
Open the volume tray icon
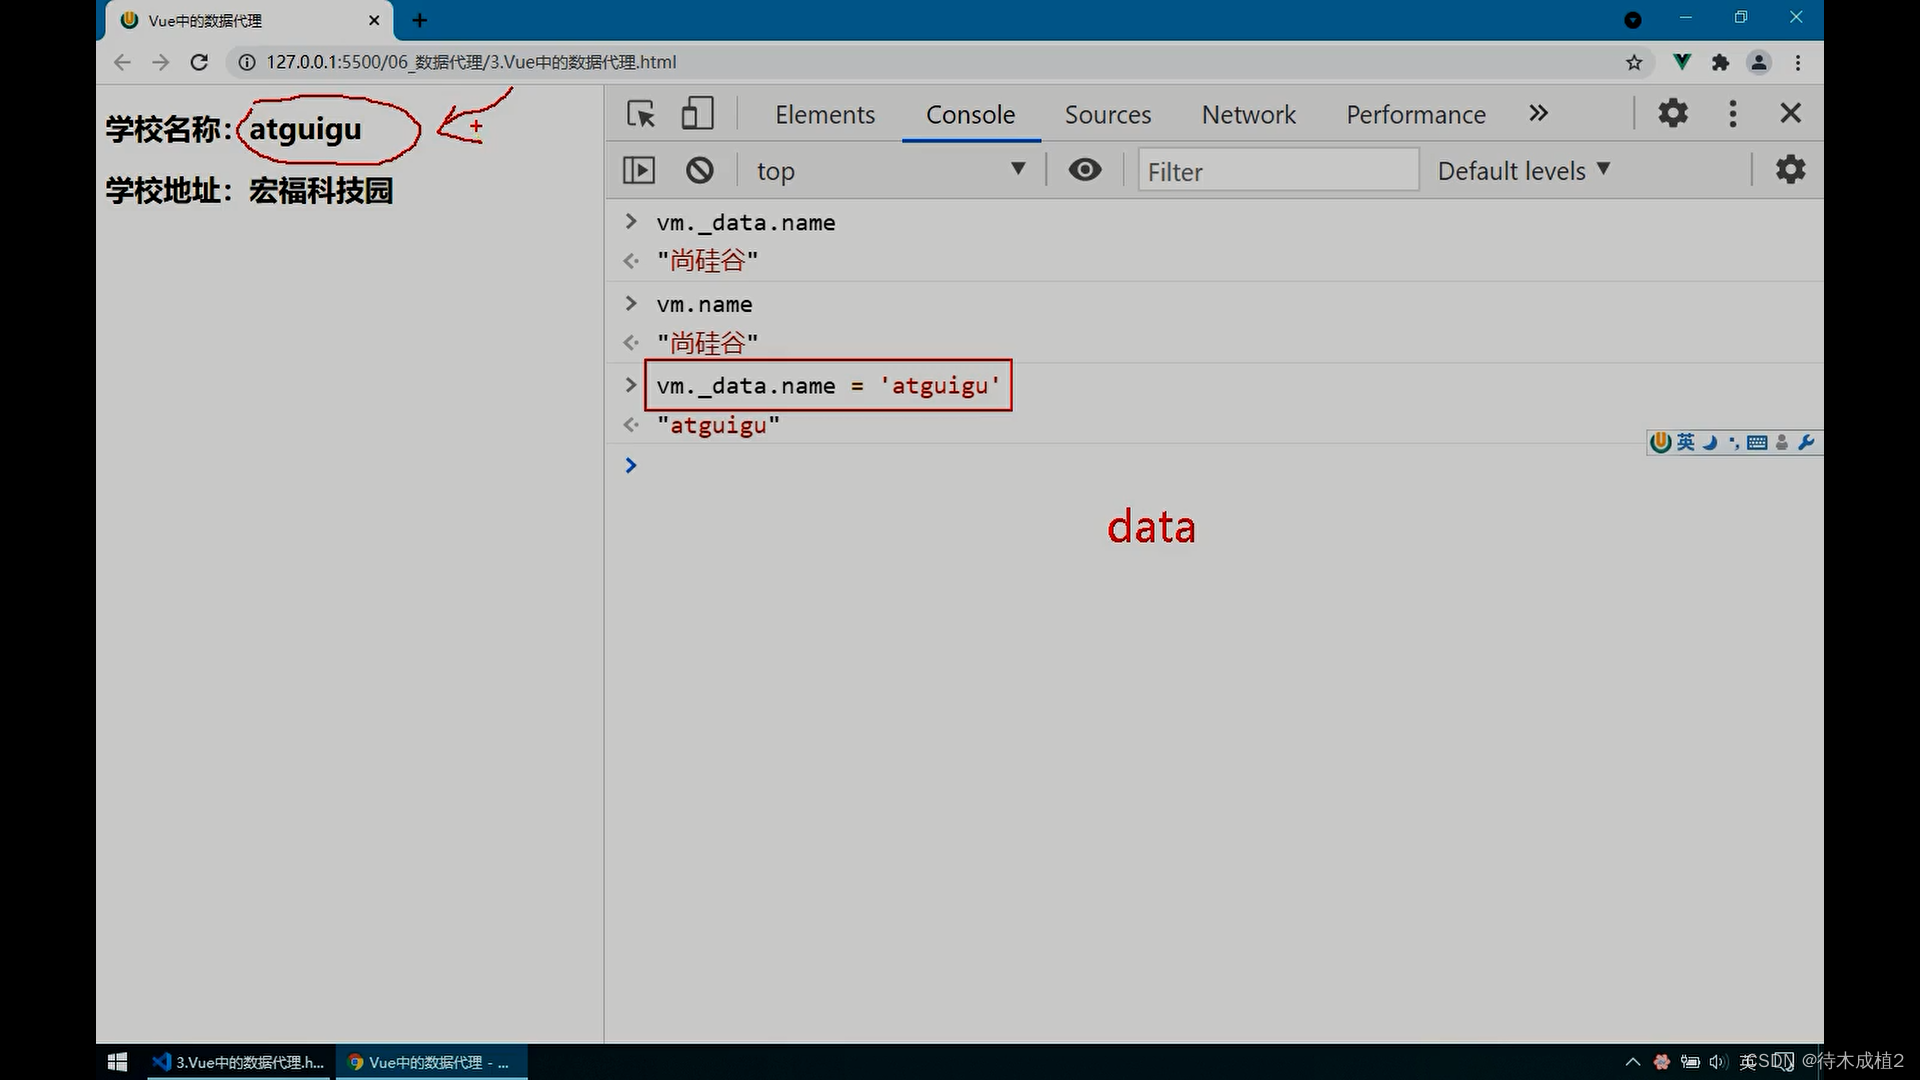click(1718, 1062)
